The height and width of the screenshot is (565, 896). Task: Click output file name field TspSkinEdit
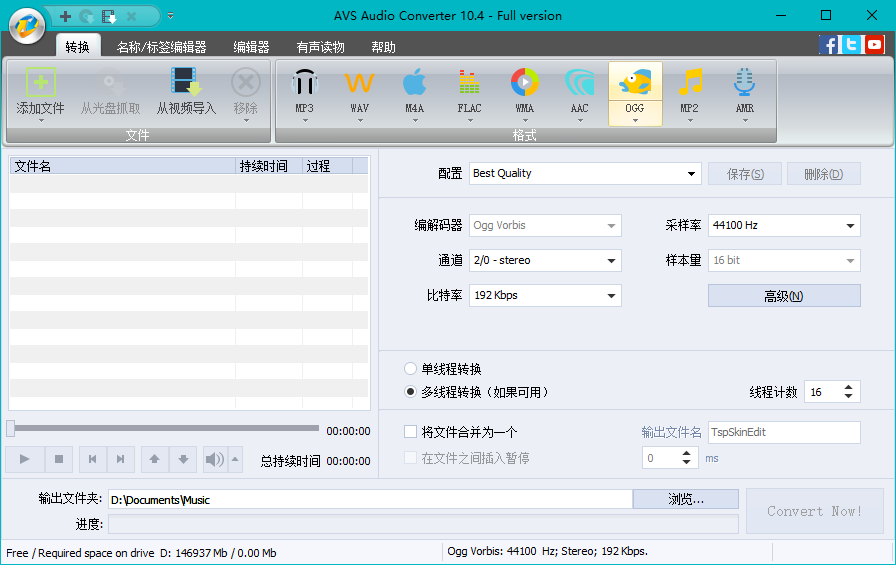click(784, 432)
